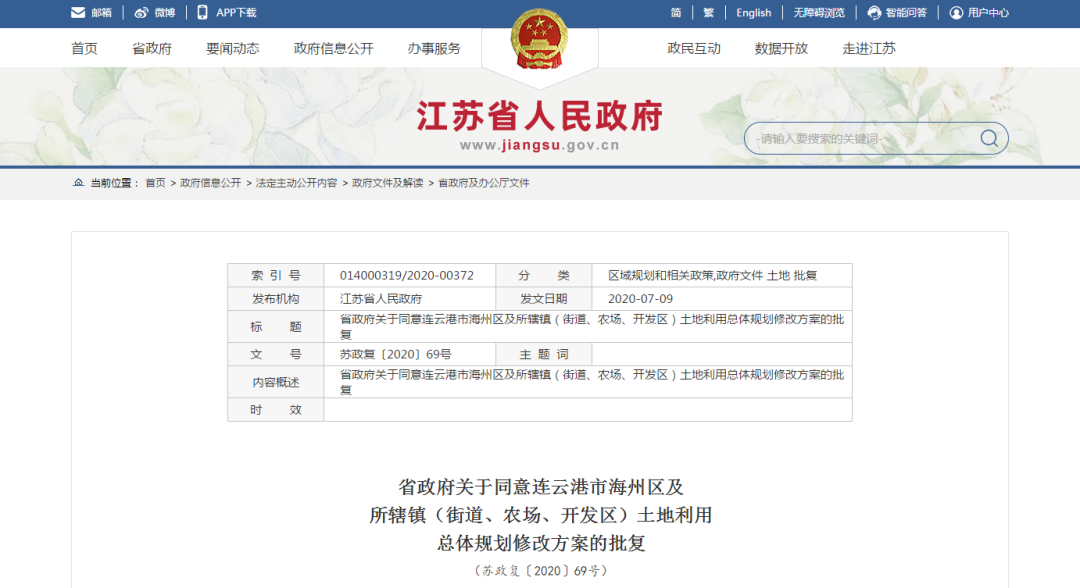Open 办事服务 navigation menu

tap(434, 48)
